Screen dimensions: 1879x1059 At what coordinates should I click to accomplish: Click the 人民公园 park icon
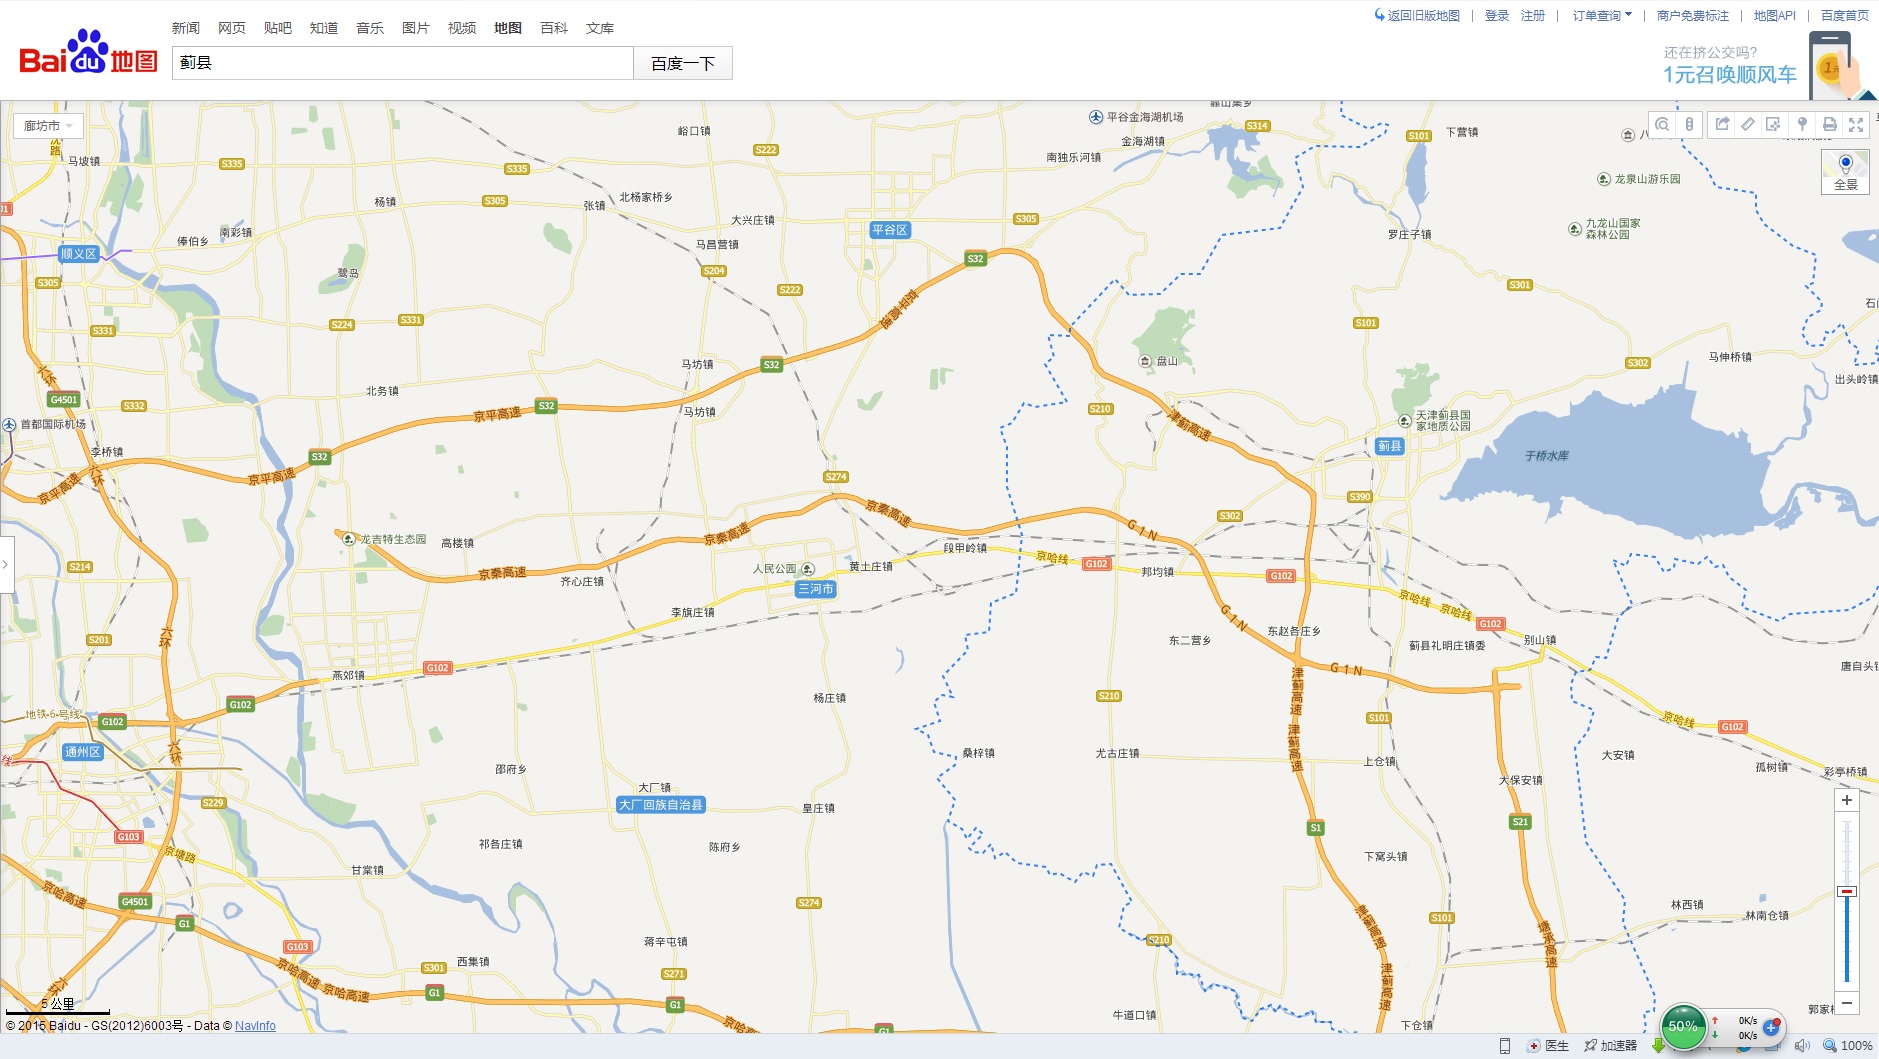(x=808, y=569)
